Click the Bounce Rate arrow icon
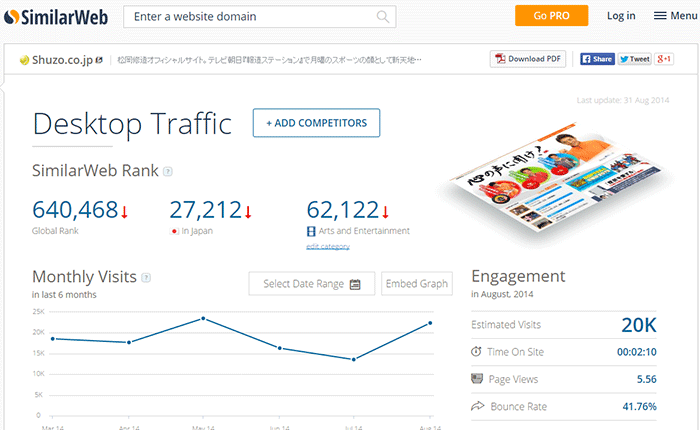Image resolution: width=700 pixels, height=430 pixels. pyautogui.click(x=478, y=406)
